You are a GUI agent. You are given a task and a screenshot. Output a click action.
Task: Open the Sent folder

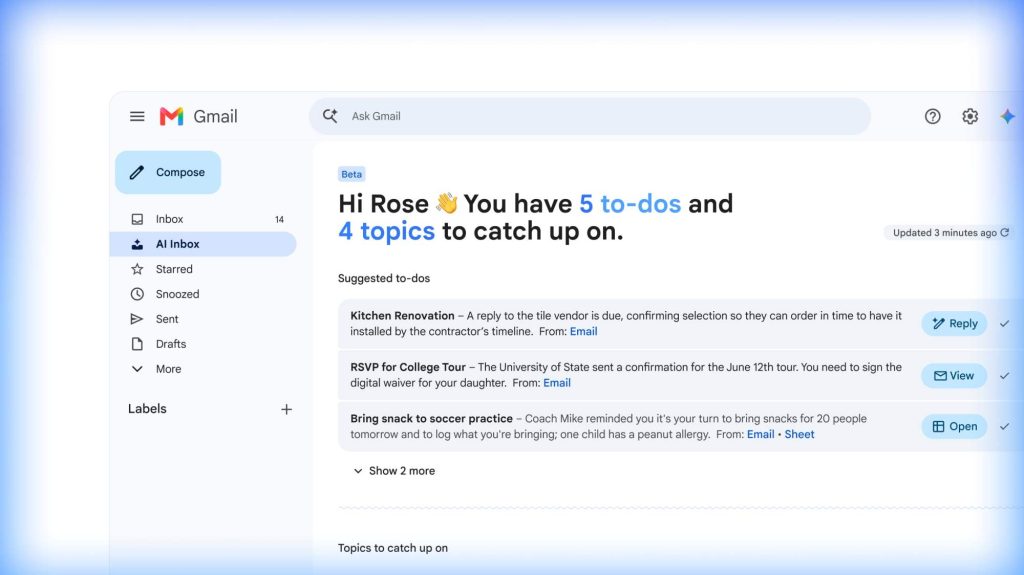click(x=203, y=319)
